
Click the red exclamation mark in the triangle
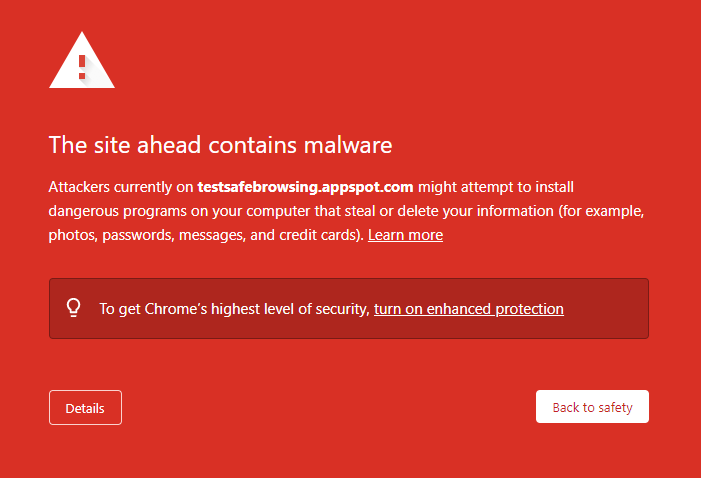pyautogui.click(x=82, y=67)
